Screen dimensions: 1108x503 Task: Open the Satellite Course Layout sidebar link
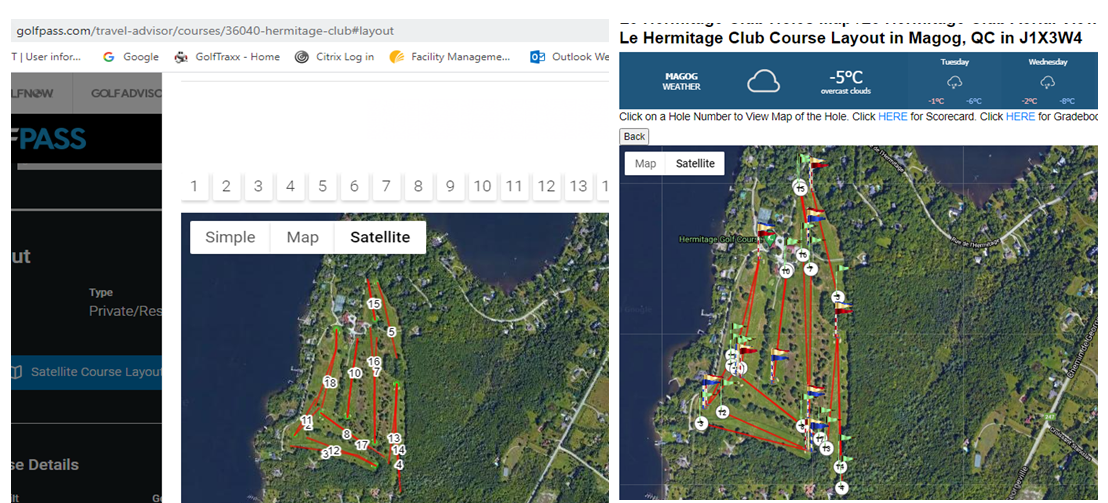86,372
